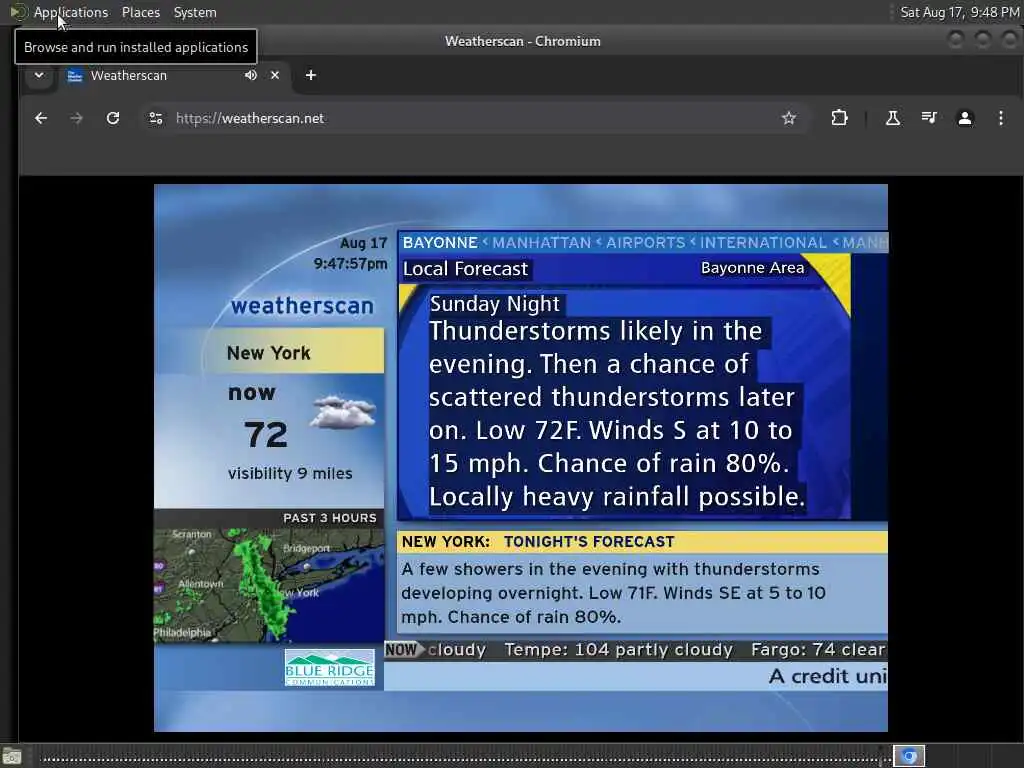
Task: Click the cloudy weather condition icon
Action: point(343,412)
